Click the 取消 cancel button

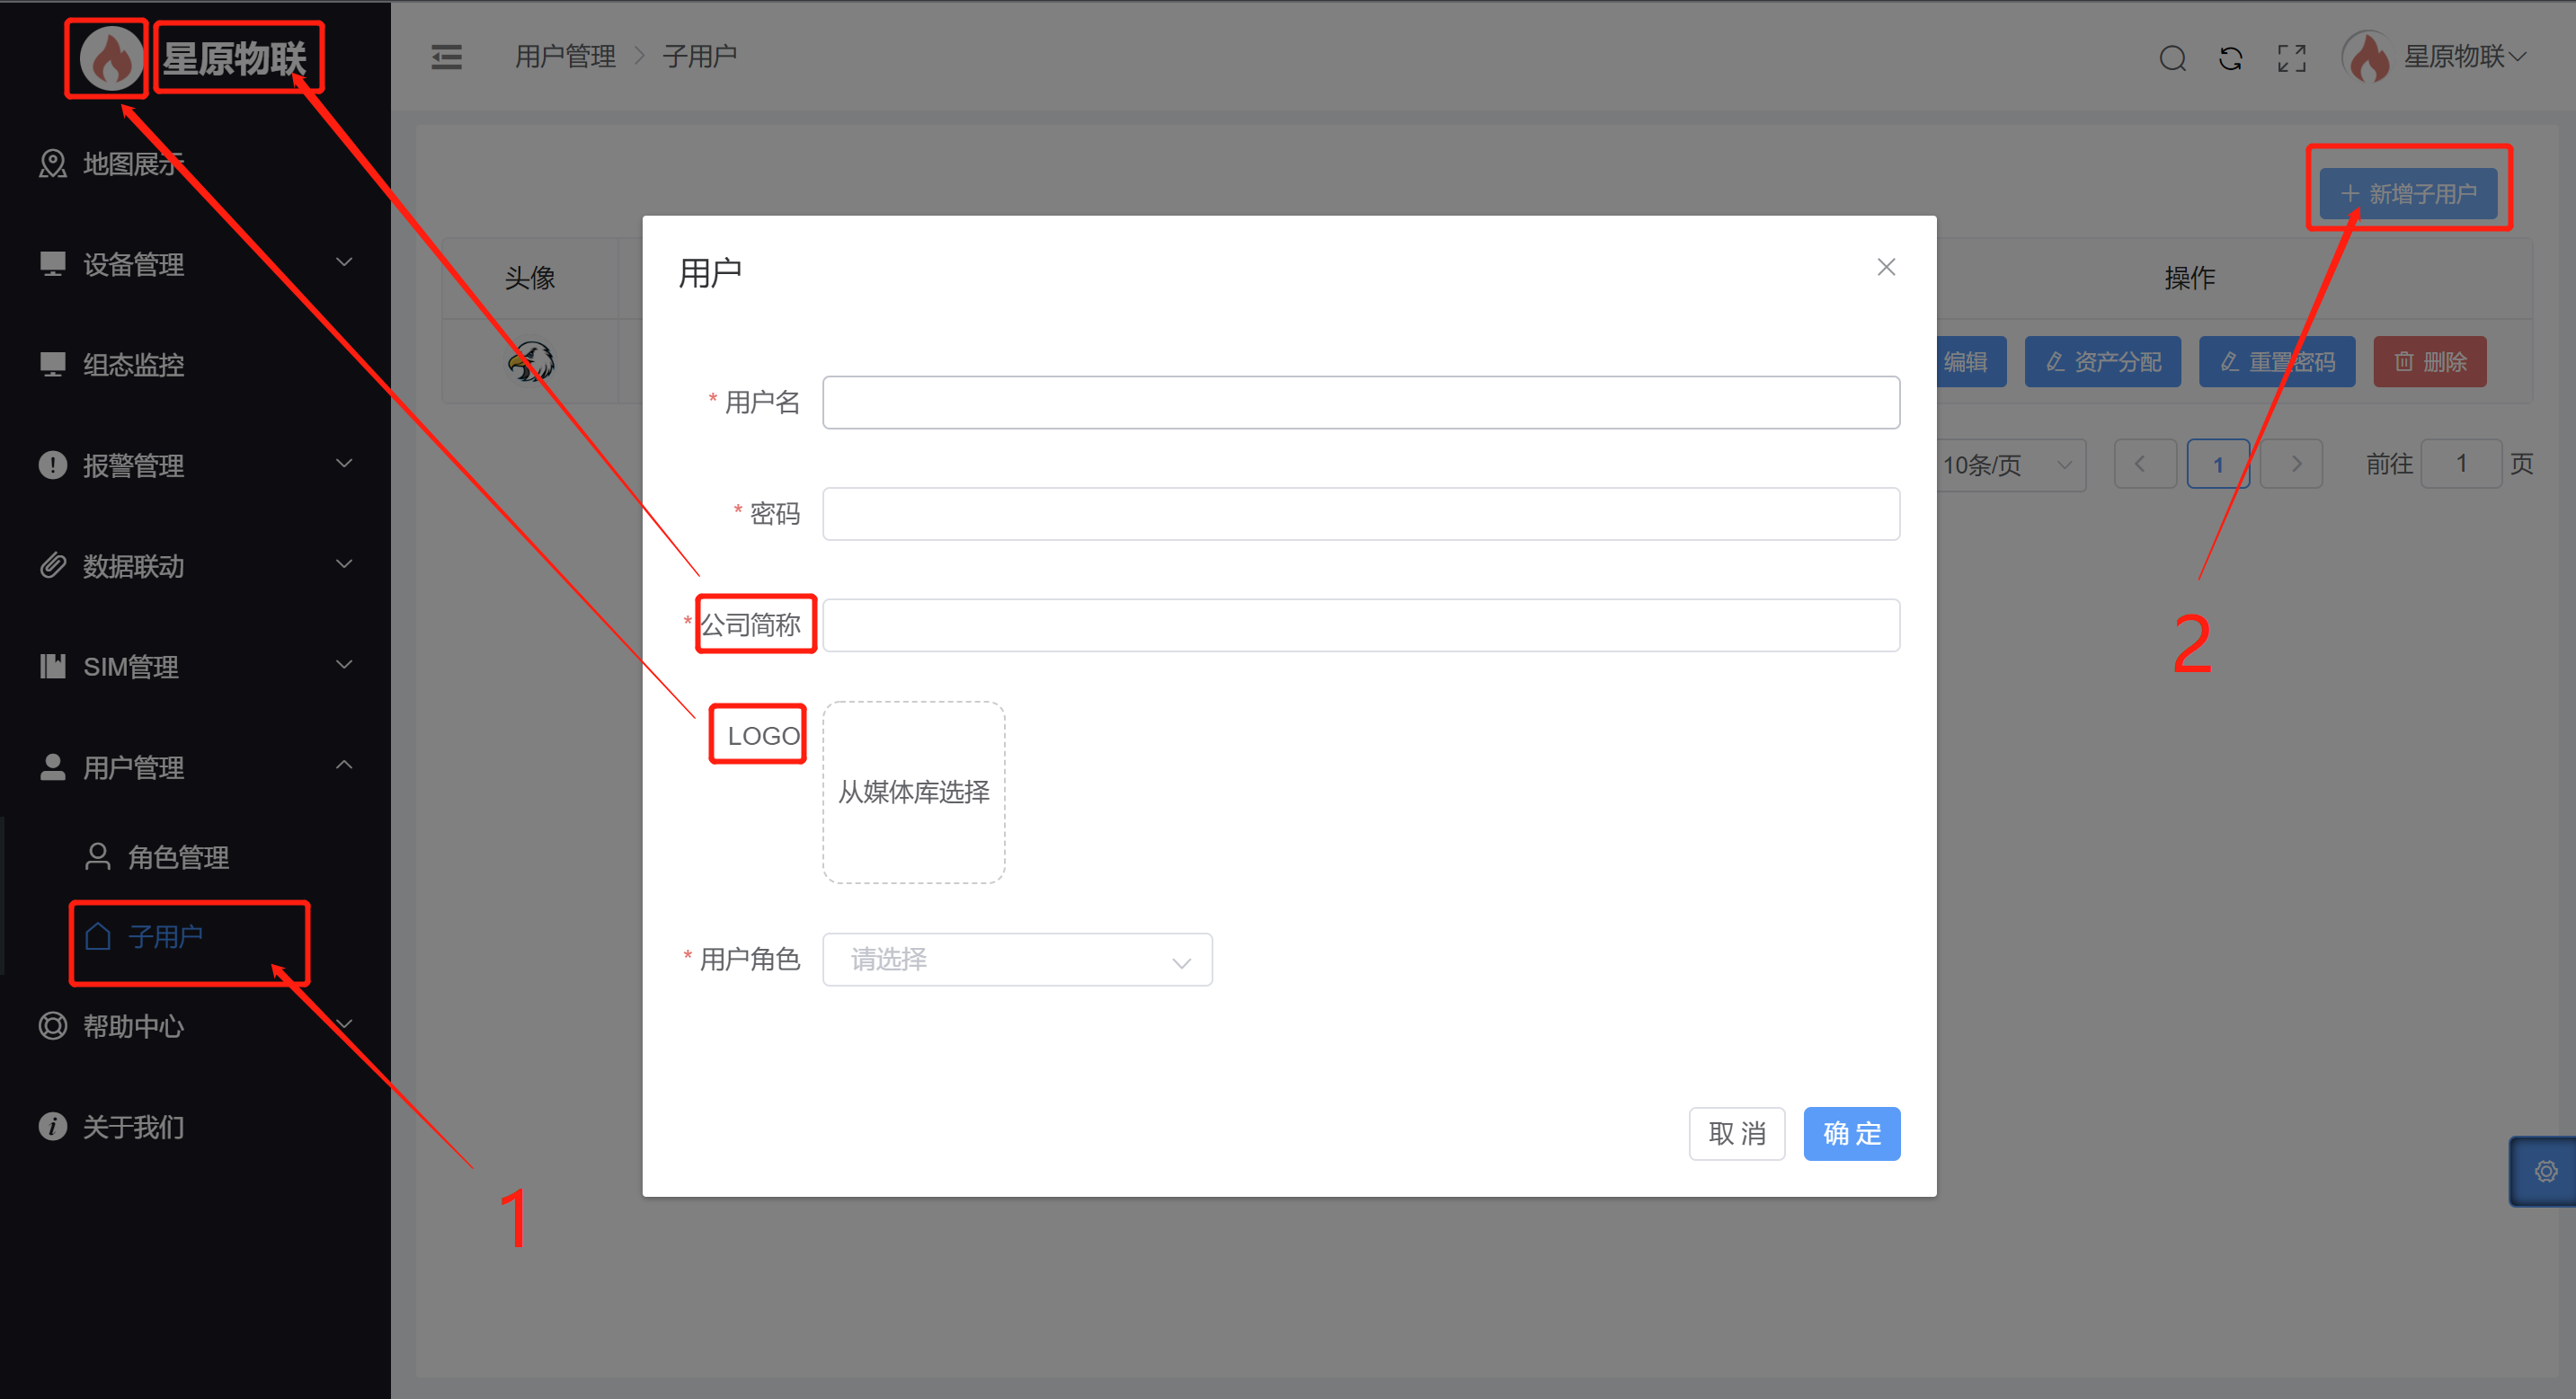[1736, 1133]
